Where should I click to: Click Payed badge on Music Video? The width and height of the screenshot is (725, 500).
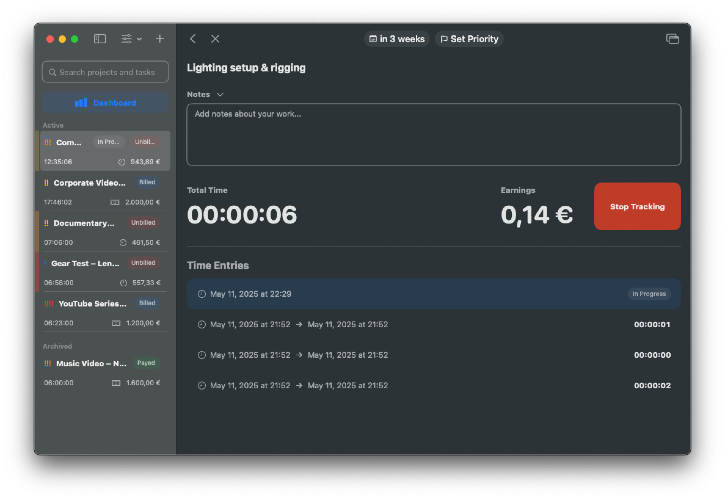146,363
